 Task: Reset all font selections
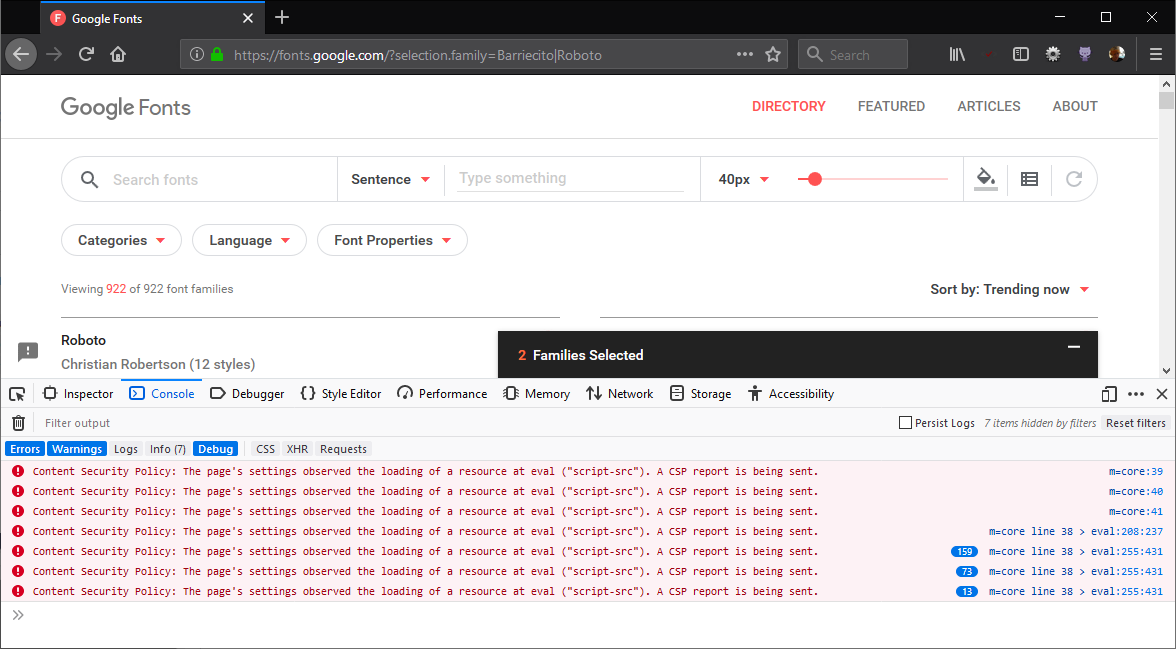pos(1074,178)
